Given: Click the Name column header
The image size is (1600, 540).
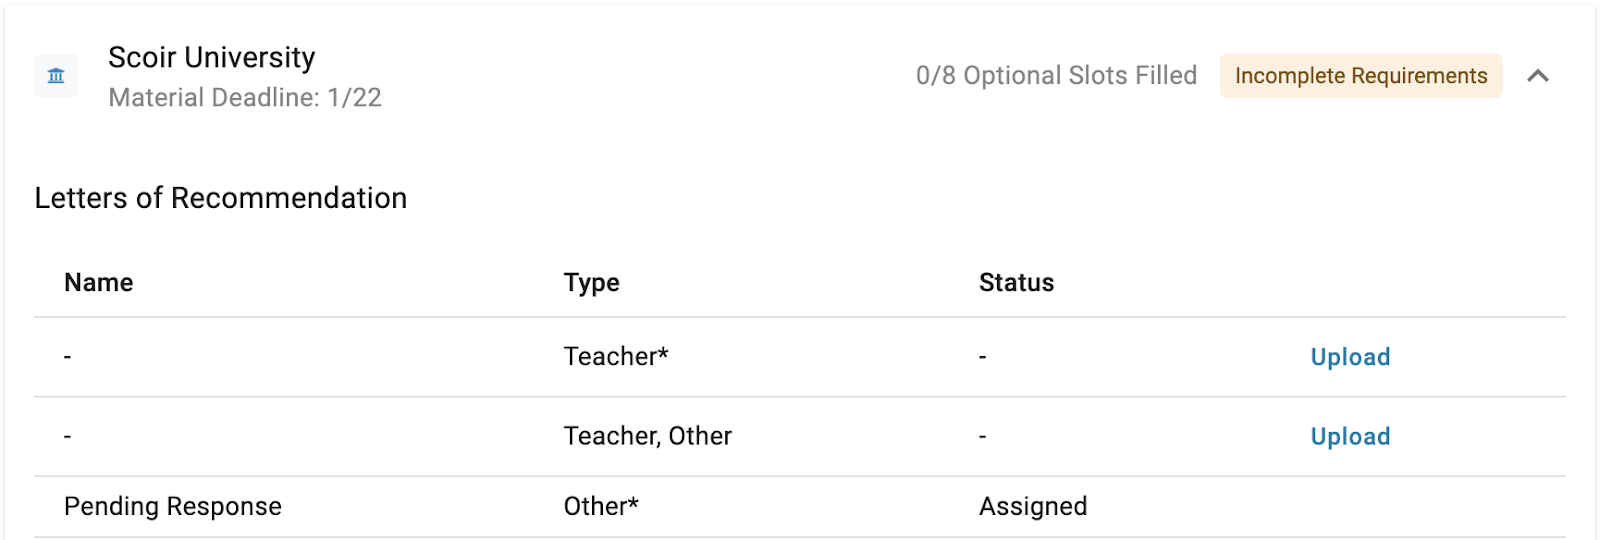Looking at the screenshot, I should (x=98, y=283).
